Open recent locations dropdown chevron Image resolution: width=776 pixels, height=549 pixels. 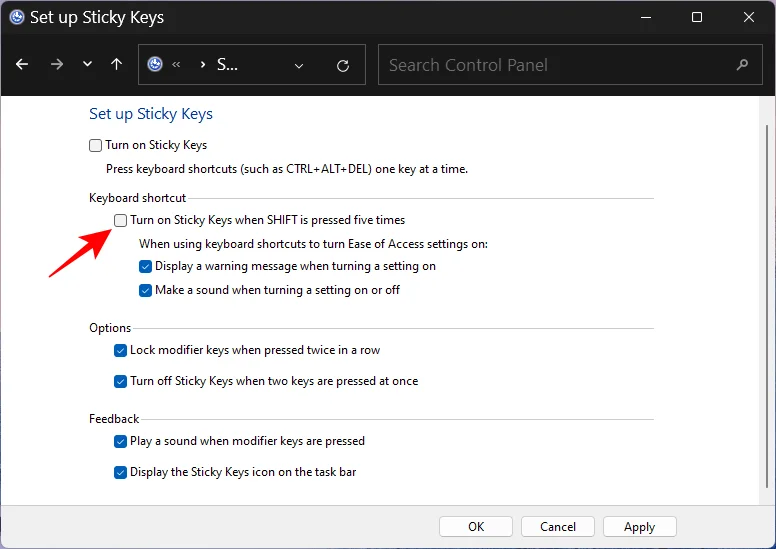pos(88,64)
